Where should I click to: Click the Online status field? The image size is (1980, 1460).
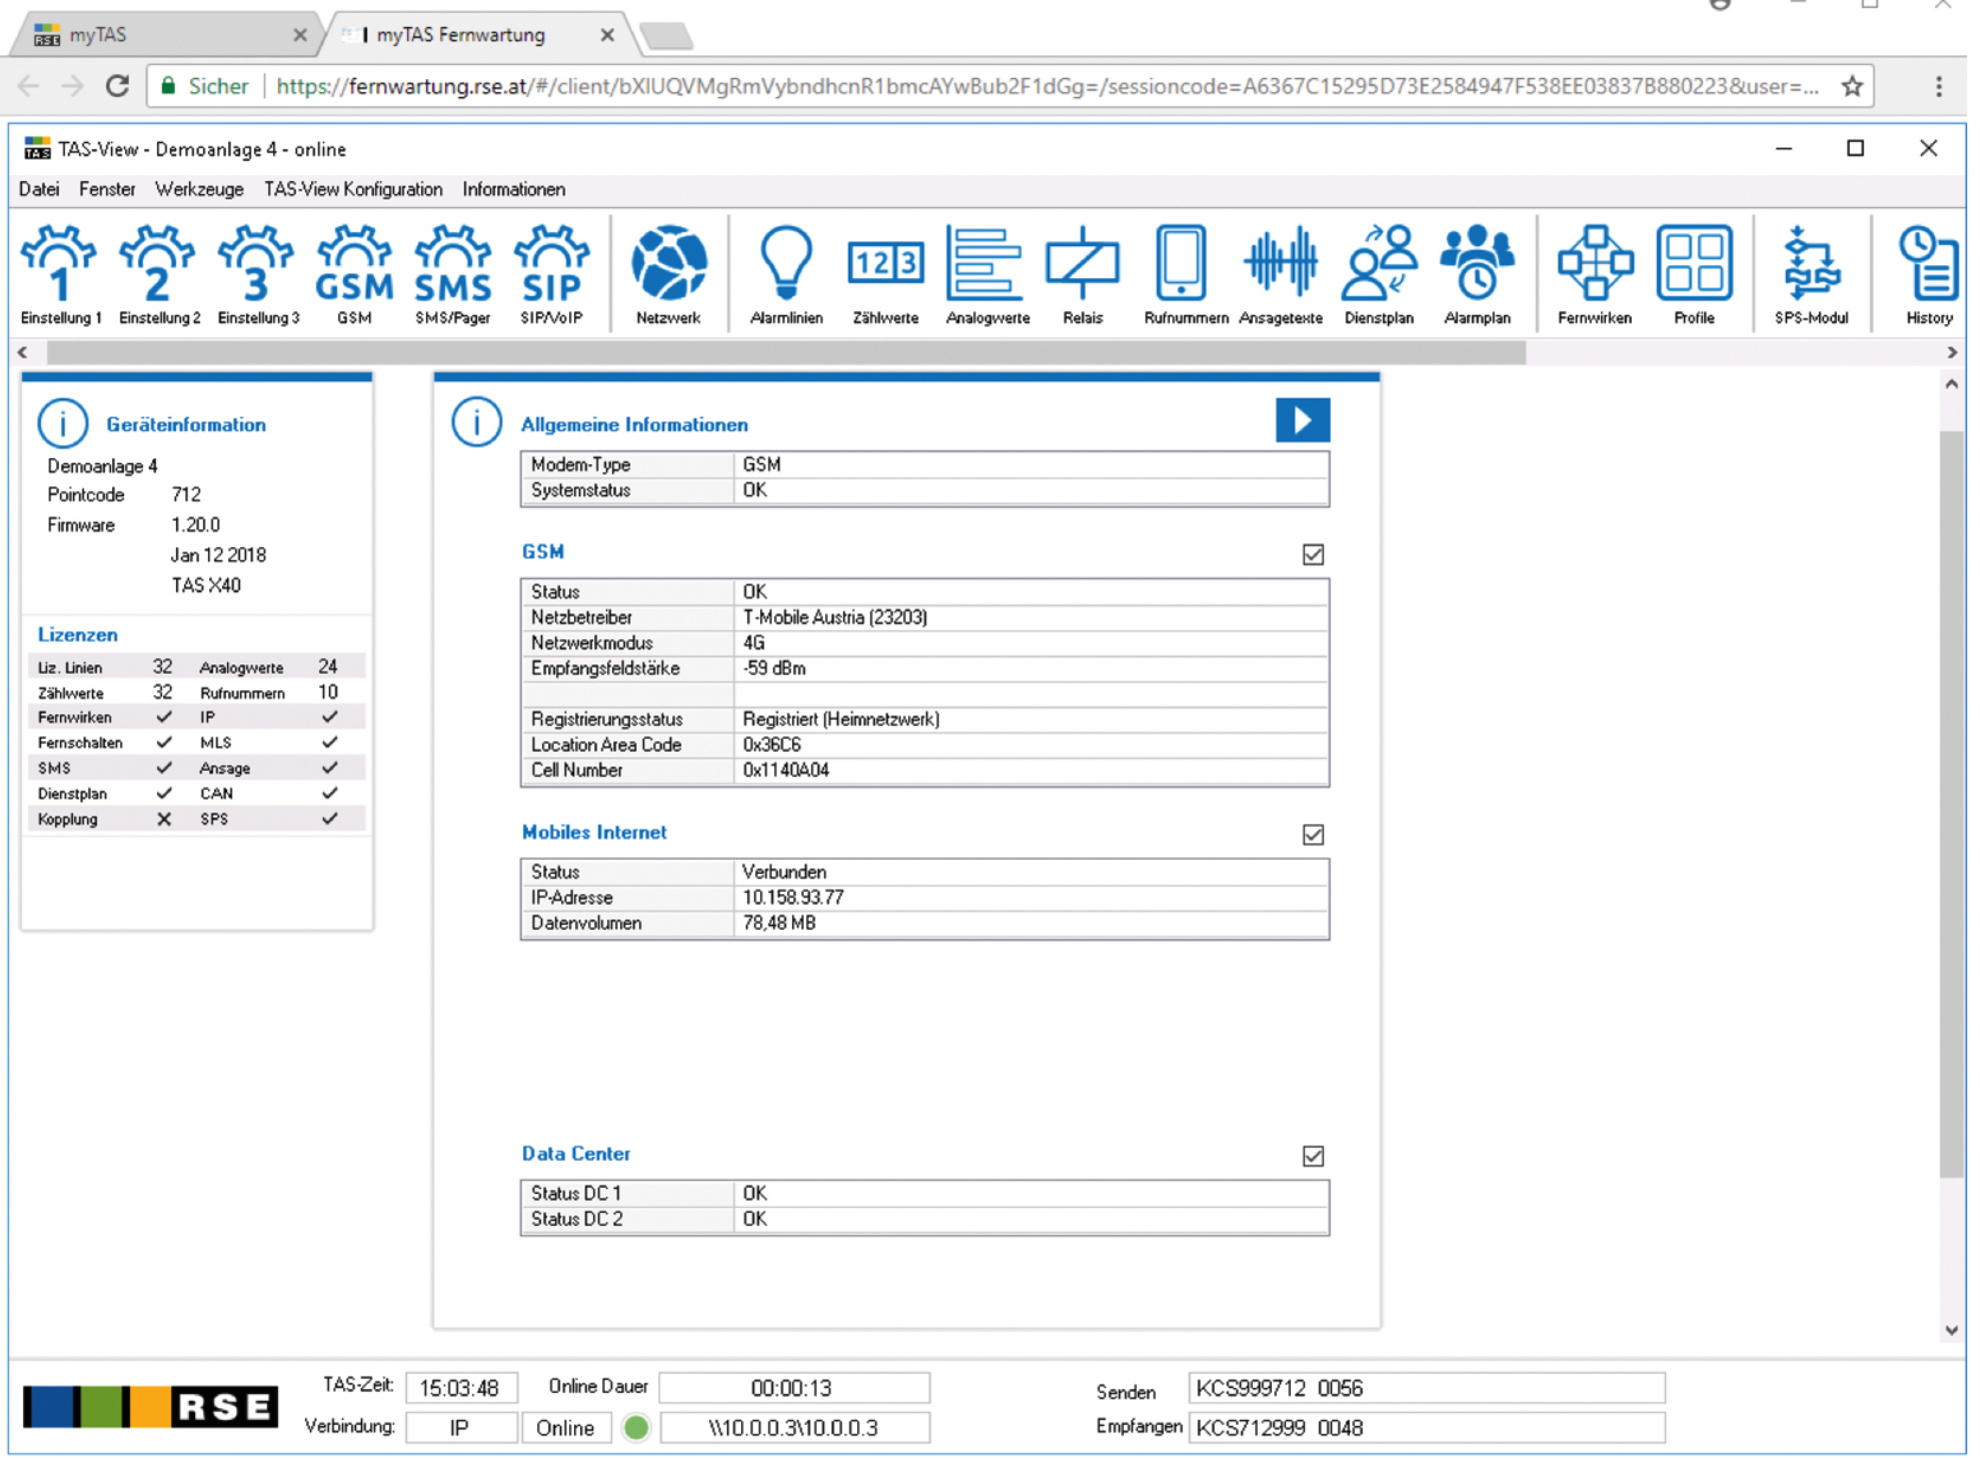(566, 1428)
